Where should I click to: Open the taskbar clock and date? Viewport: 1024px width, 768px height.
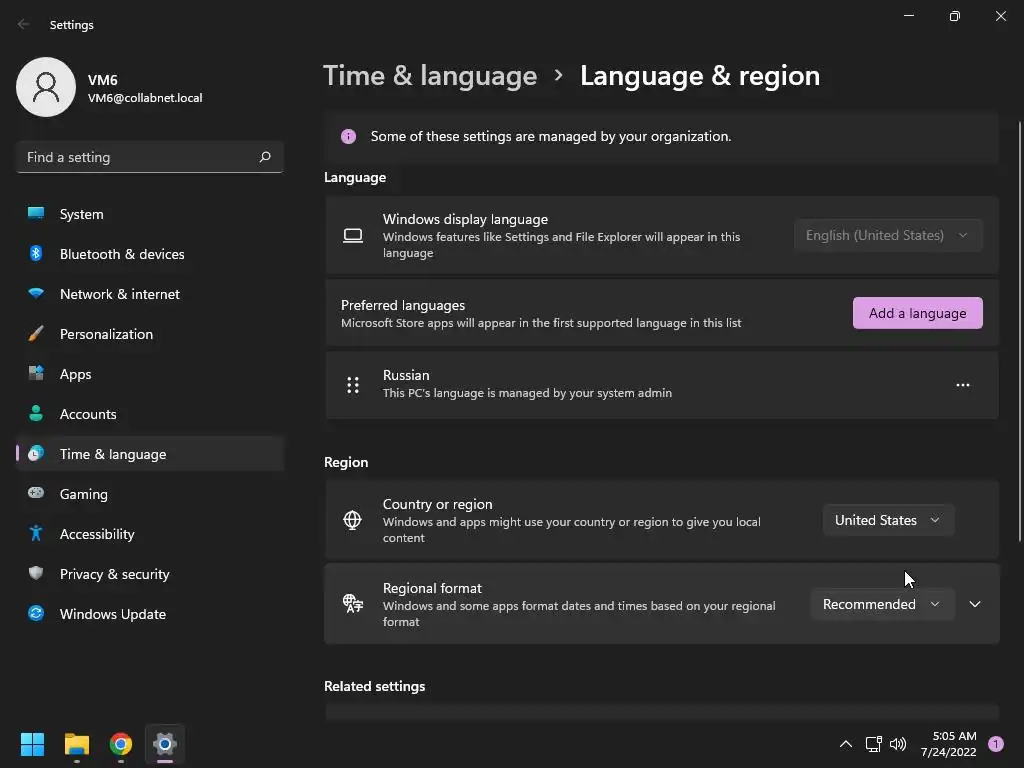tap(948, 744)
